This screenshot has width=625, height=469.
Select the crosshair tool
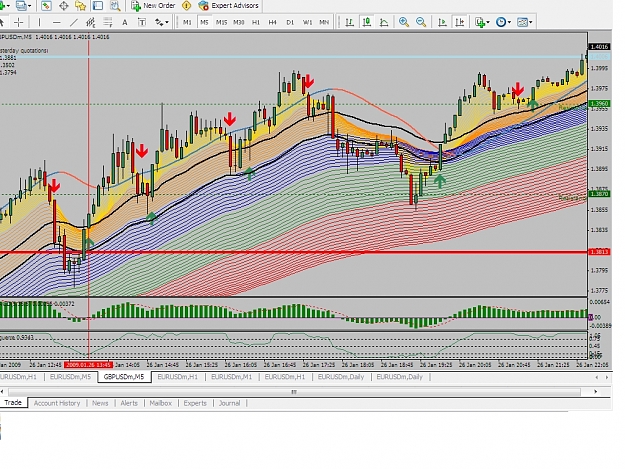click(x=18, y=22)
